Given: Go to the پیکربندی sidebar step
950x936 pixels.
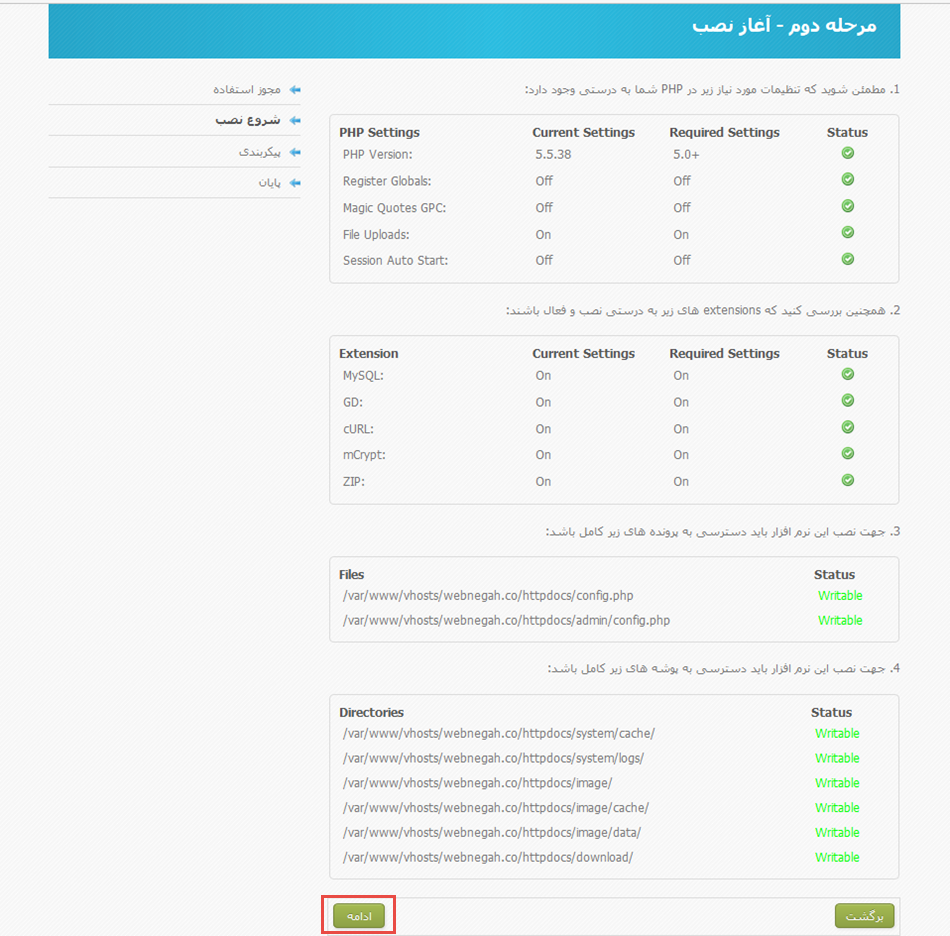Looking at the screenshot, I should coord(259,152).
